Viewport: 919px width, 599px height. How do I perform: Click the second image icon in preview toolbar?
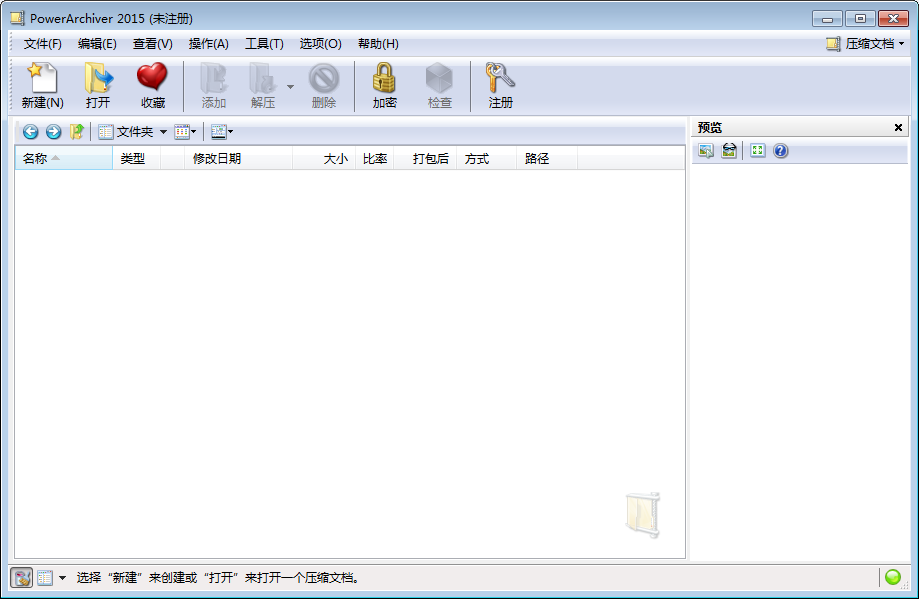(729, 151)
